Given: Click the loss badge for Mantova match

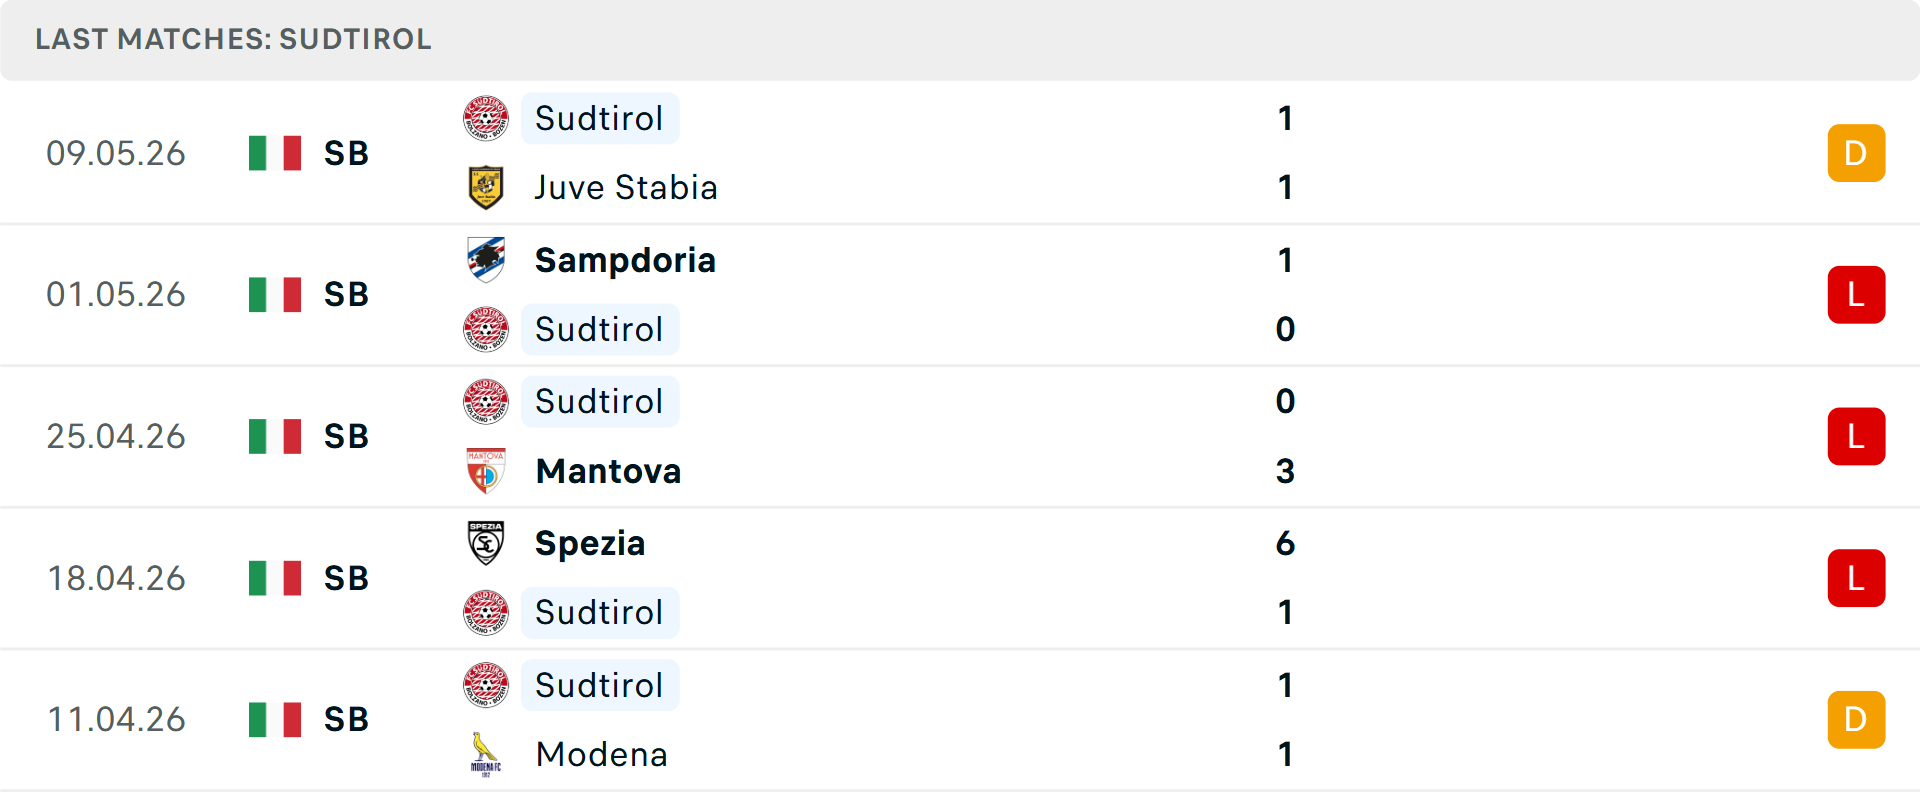Looking at the screenshot, I should tap(1856, 436).
